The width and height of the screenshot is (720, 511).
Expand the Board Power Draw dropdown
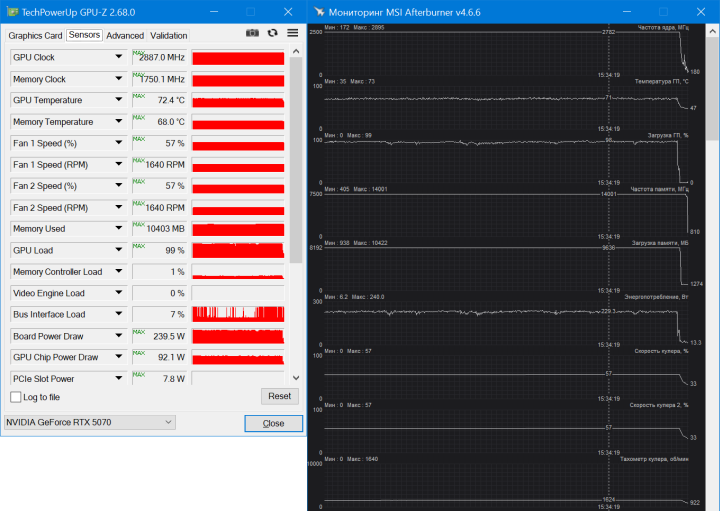[x=119, y=336]
